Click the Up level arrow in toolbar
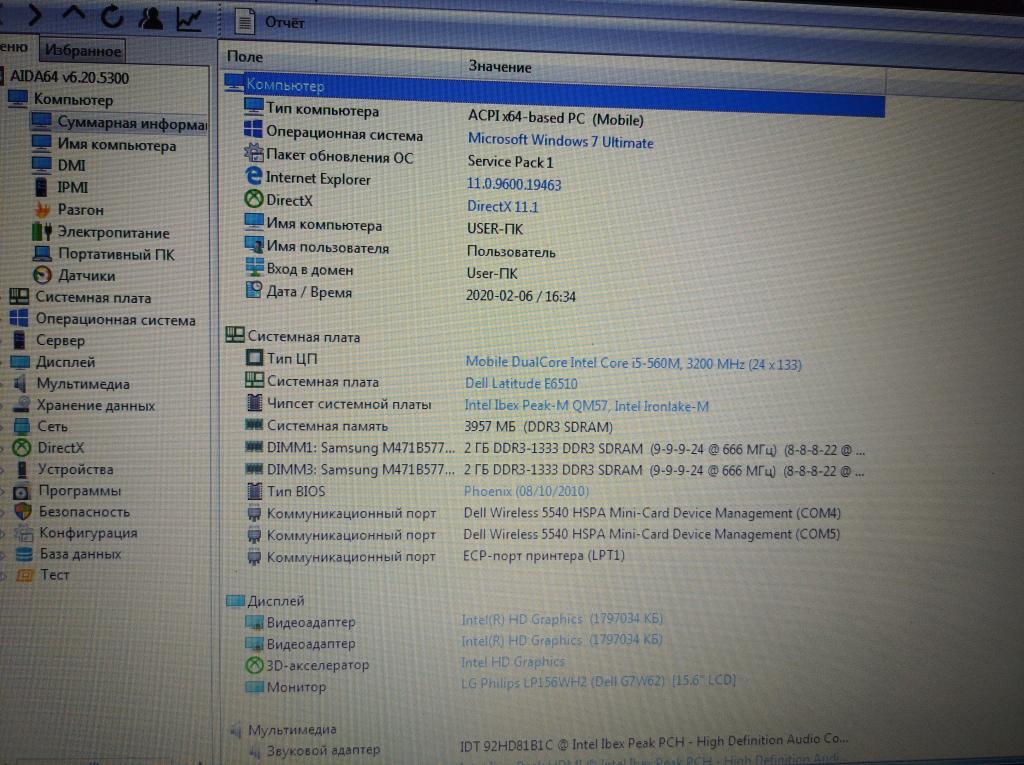The width and height of the screenshot is (1024, 765). coord(73,14)
